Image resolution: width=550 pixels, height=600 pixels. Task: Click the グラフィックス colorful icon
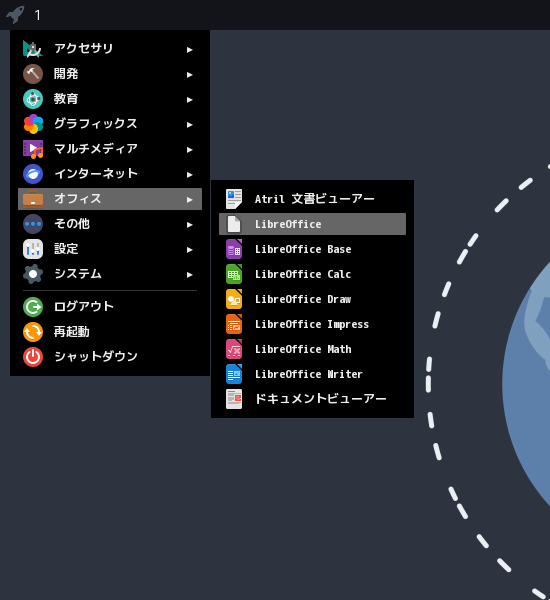33,124
